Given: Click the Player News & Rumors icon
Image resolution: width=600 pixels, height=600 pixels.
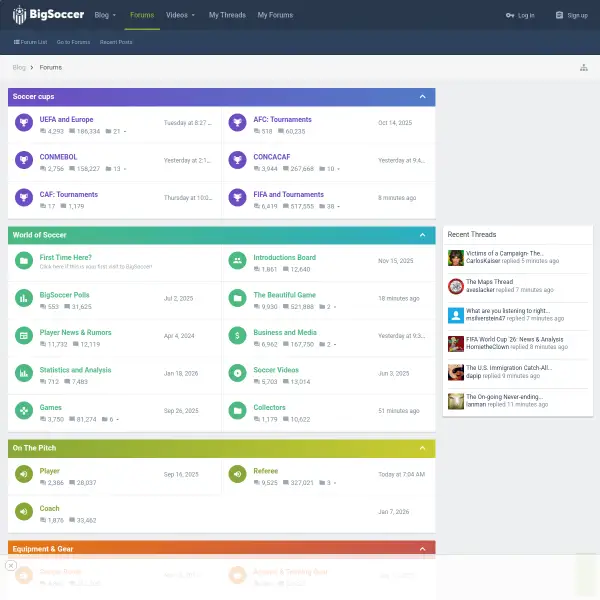Looking at the screenshot, I should (24, 336).
